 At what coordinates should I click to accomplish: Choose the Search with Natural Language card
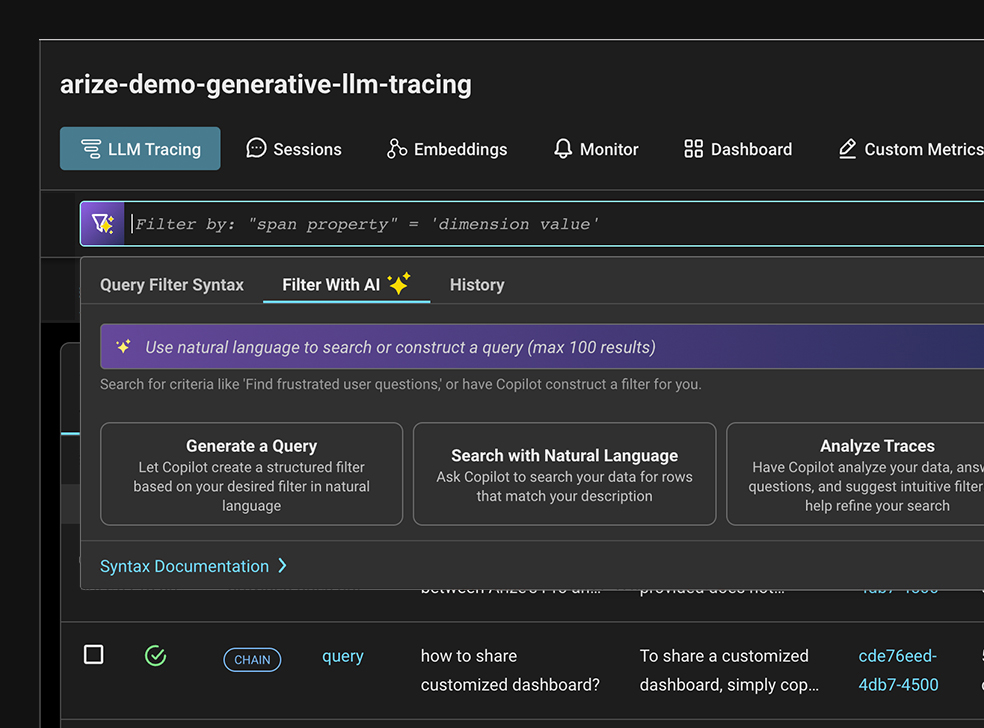[564, 474]
